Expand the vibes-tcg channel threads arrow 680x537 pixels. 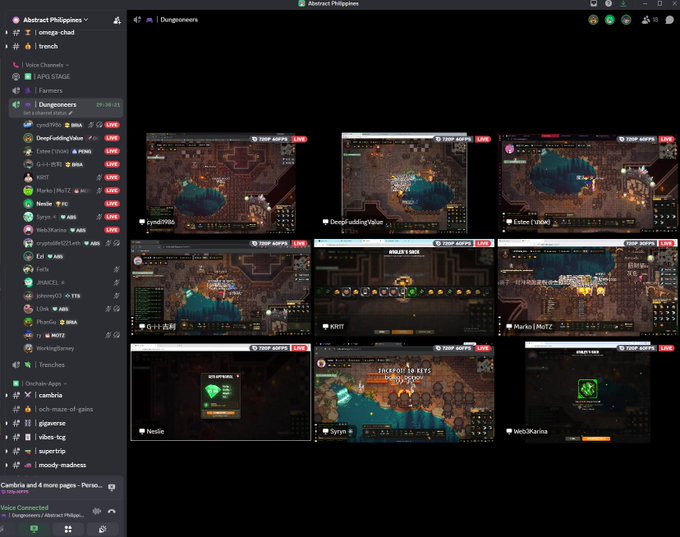(6, 437)
